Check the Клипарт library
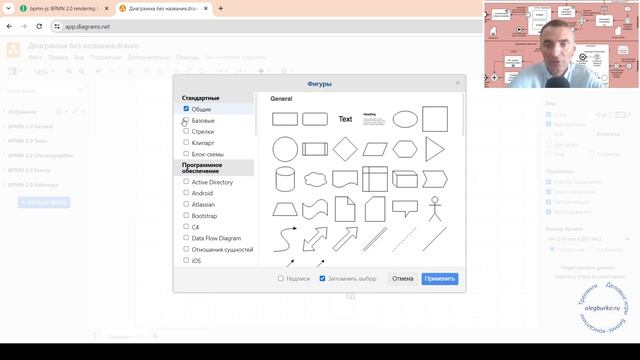Viewport: 640px width, 360px height. (186, 142)
